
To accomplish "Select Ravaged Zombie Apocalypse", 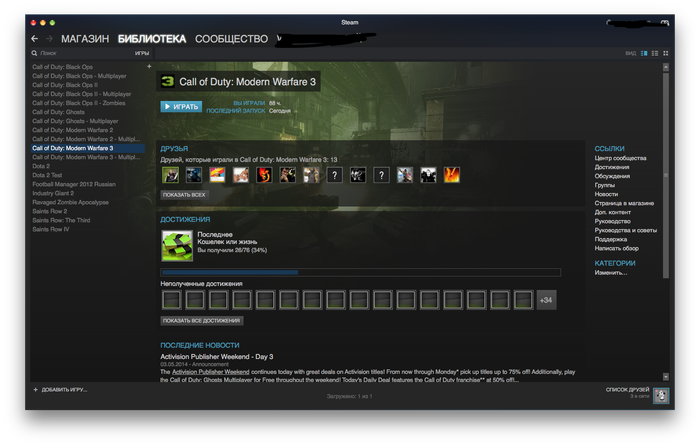I will [x=70, y=202].
